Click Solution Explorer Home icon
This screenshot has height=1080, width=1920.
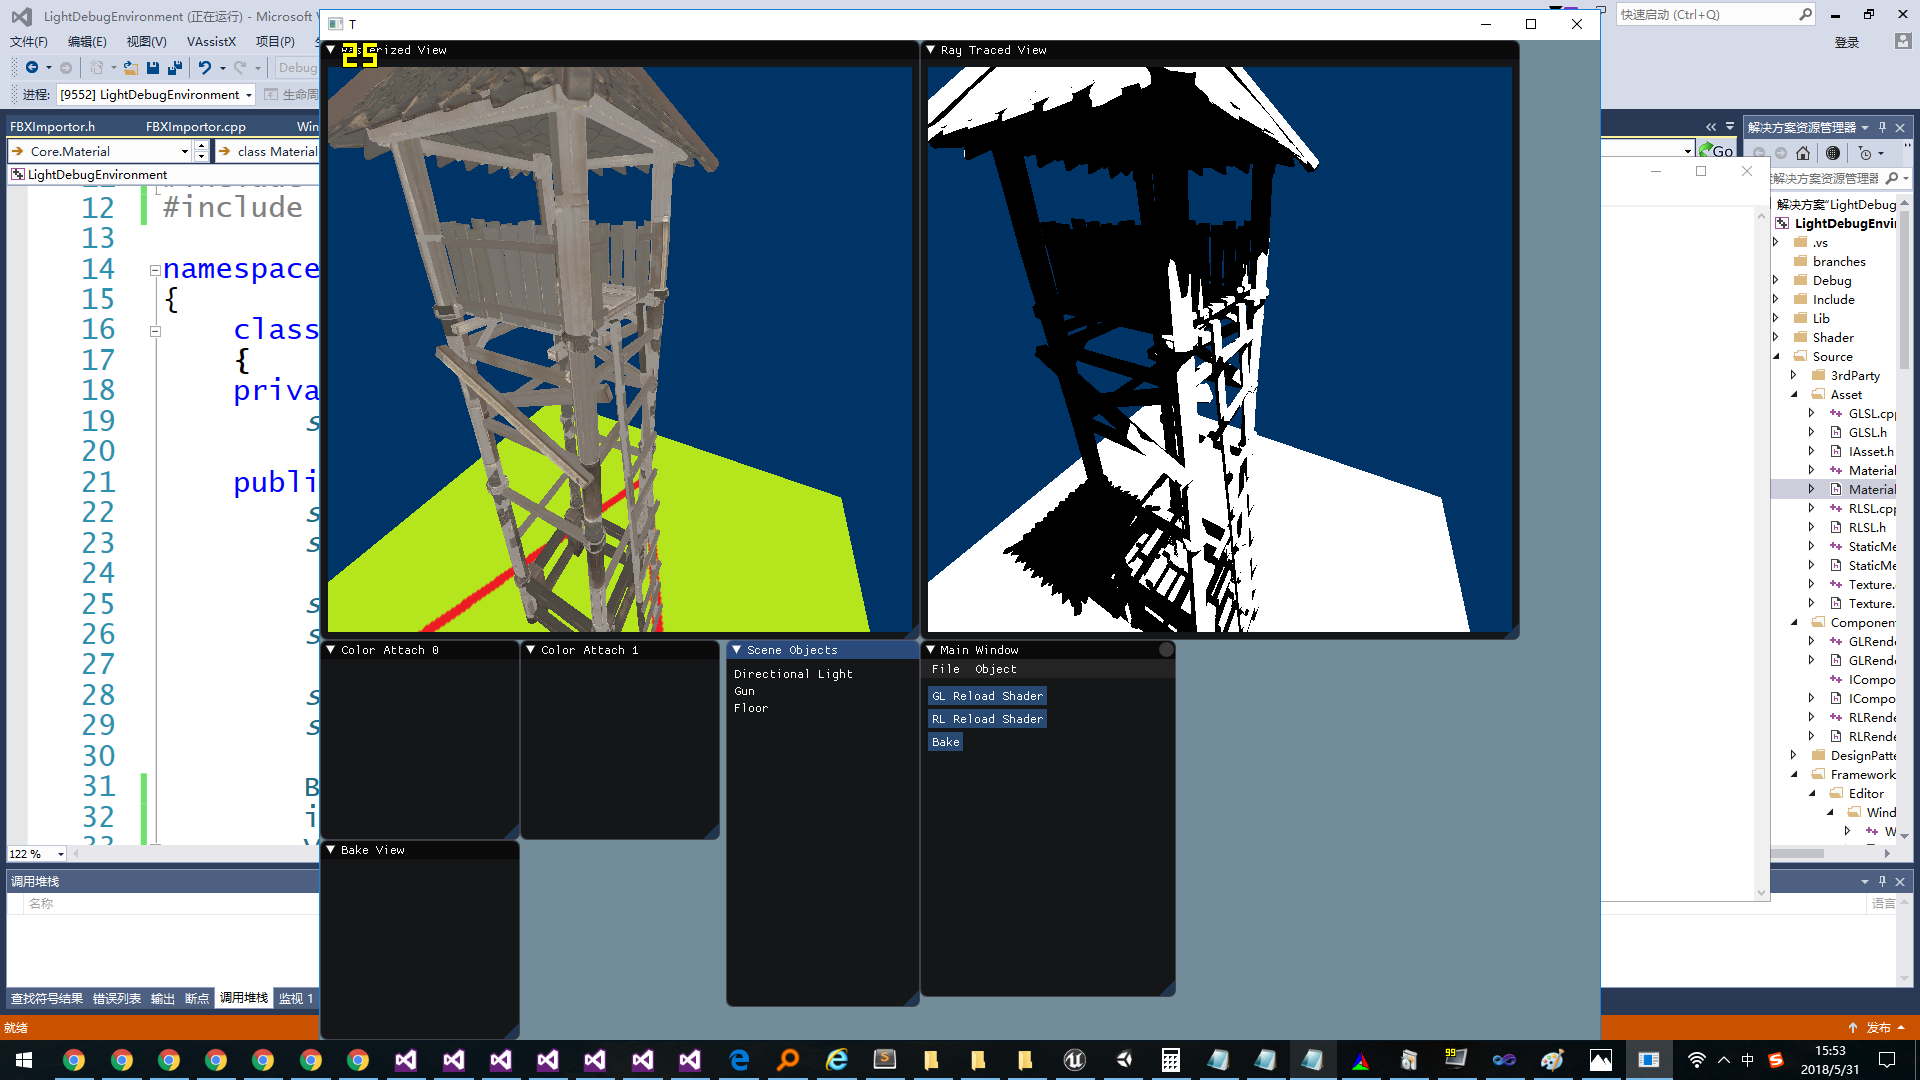[1803, 153]
